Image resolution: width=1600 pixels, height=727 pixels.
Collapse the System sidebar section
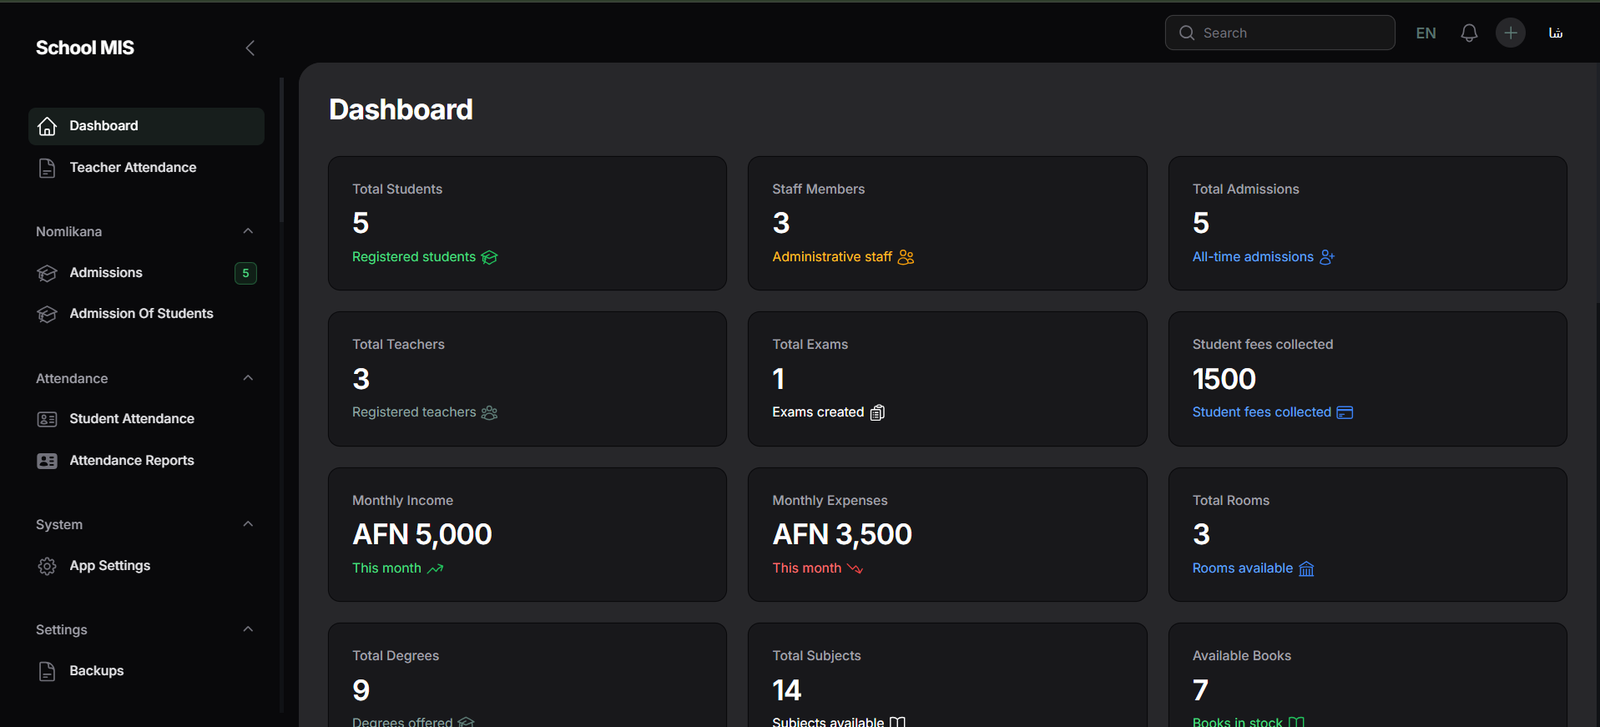click(x=248, y=524)
